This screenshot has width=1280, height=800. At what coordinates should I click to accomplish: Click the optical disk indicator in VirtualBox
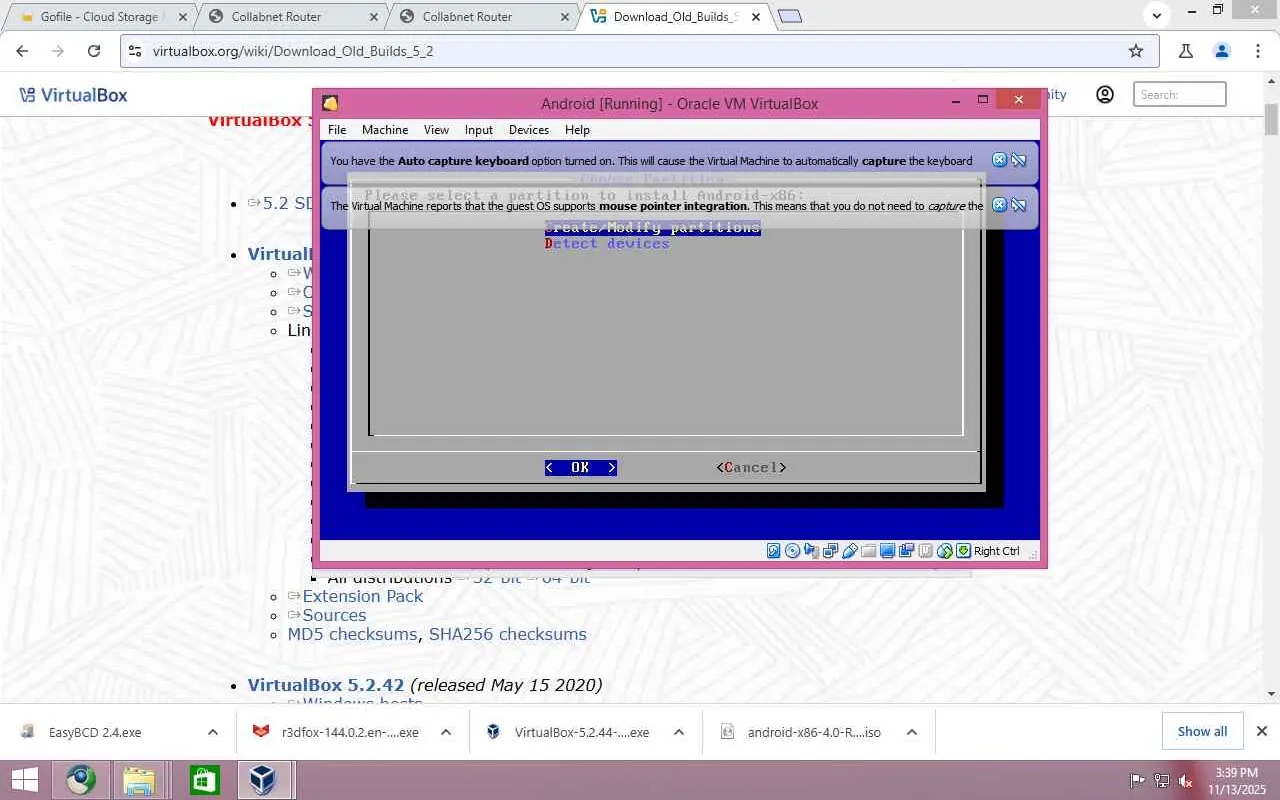click(792, 550)
